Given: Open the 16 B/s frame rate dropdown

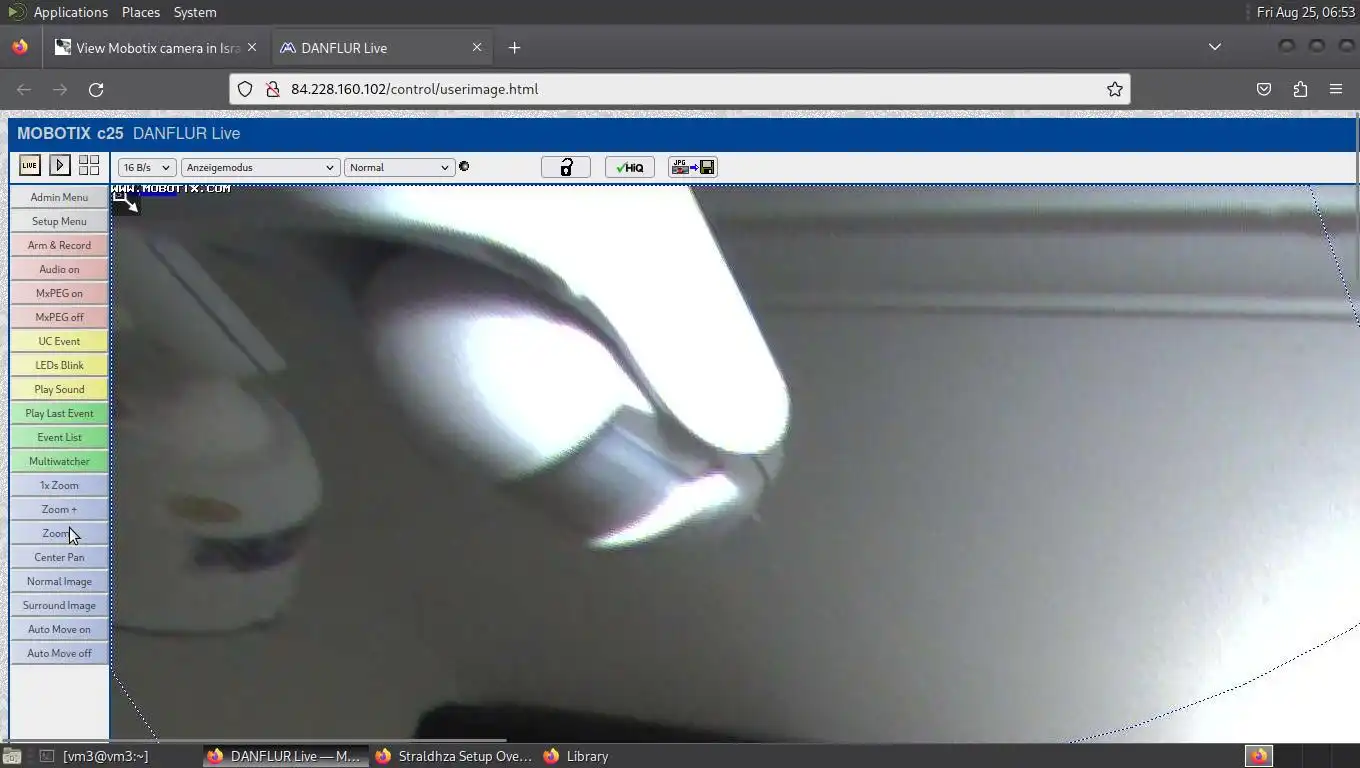Looking at the screenshot, I should [147, 167].
